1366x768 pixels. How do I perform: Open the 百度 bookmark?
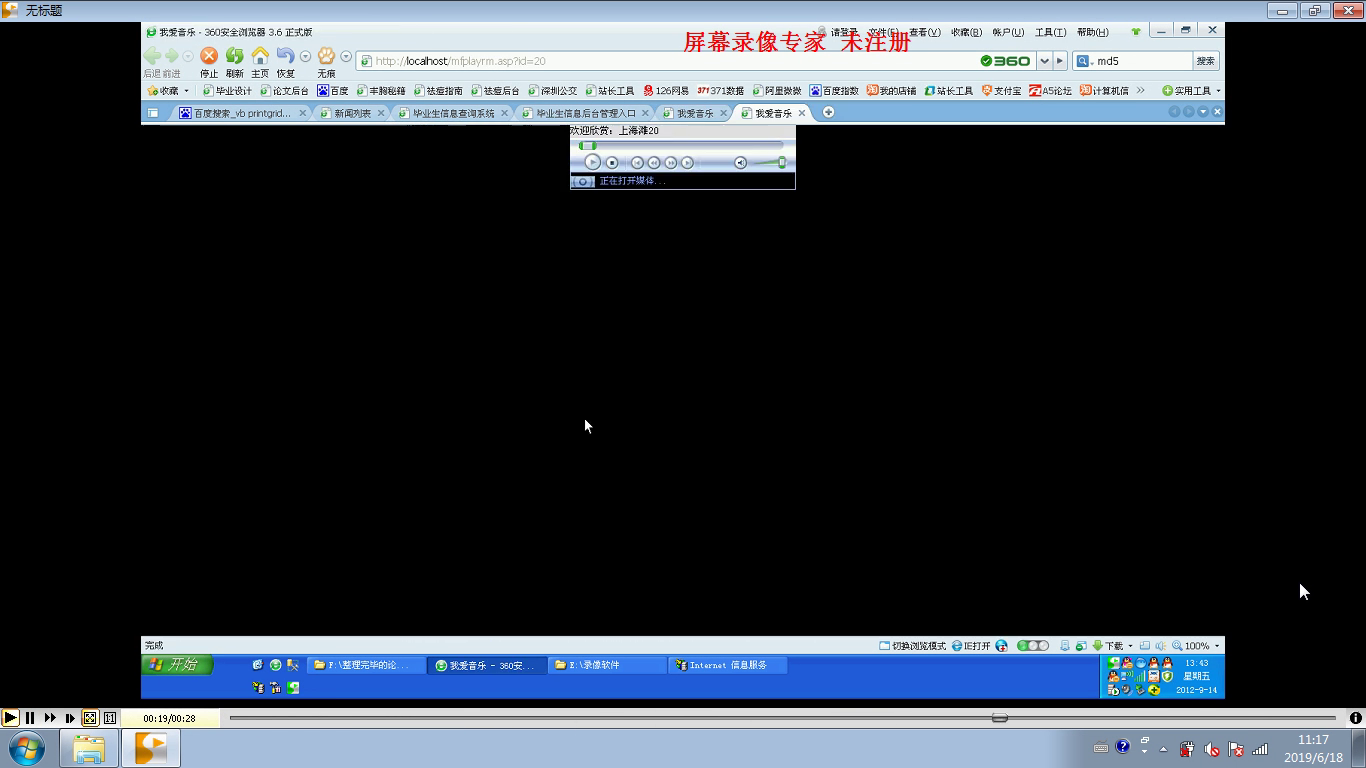(x=333, y=91)
